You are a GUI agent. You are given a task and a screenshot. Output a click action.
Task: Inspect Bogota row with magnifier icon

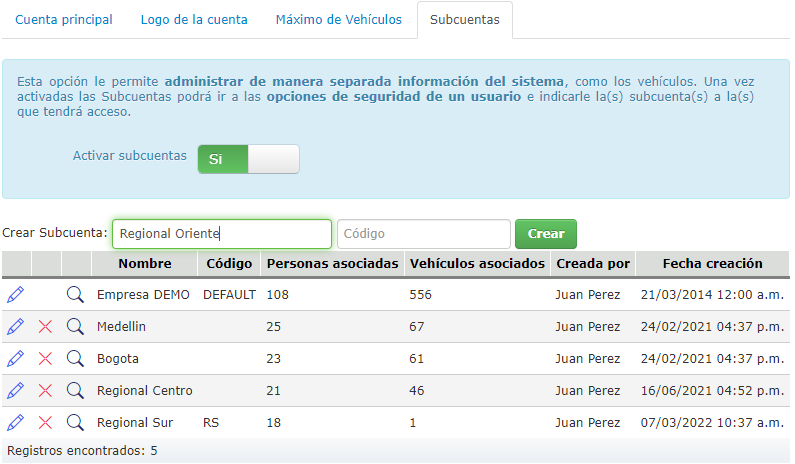click(75, 359)
